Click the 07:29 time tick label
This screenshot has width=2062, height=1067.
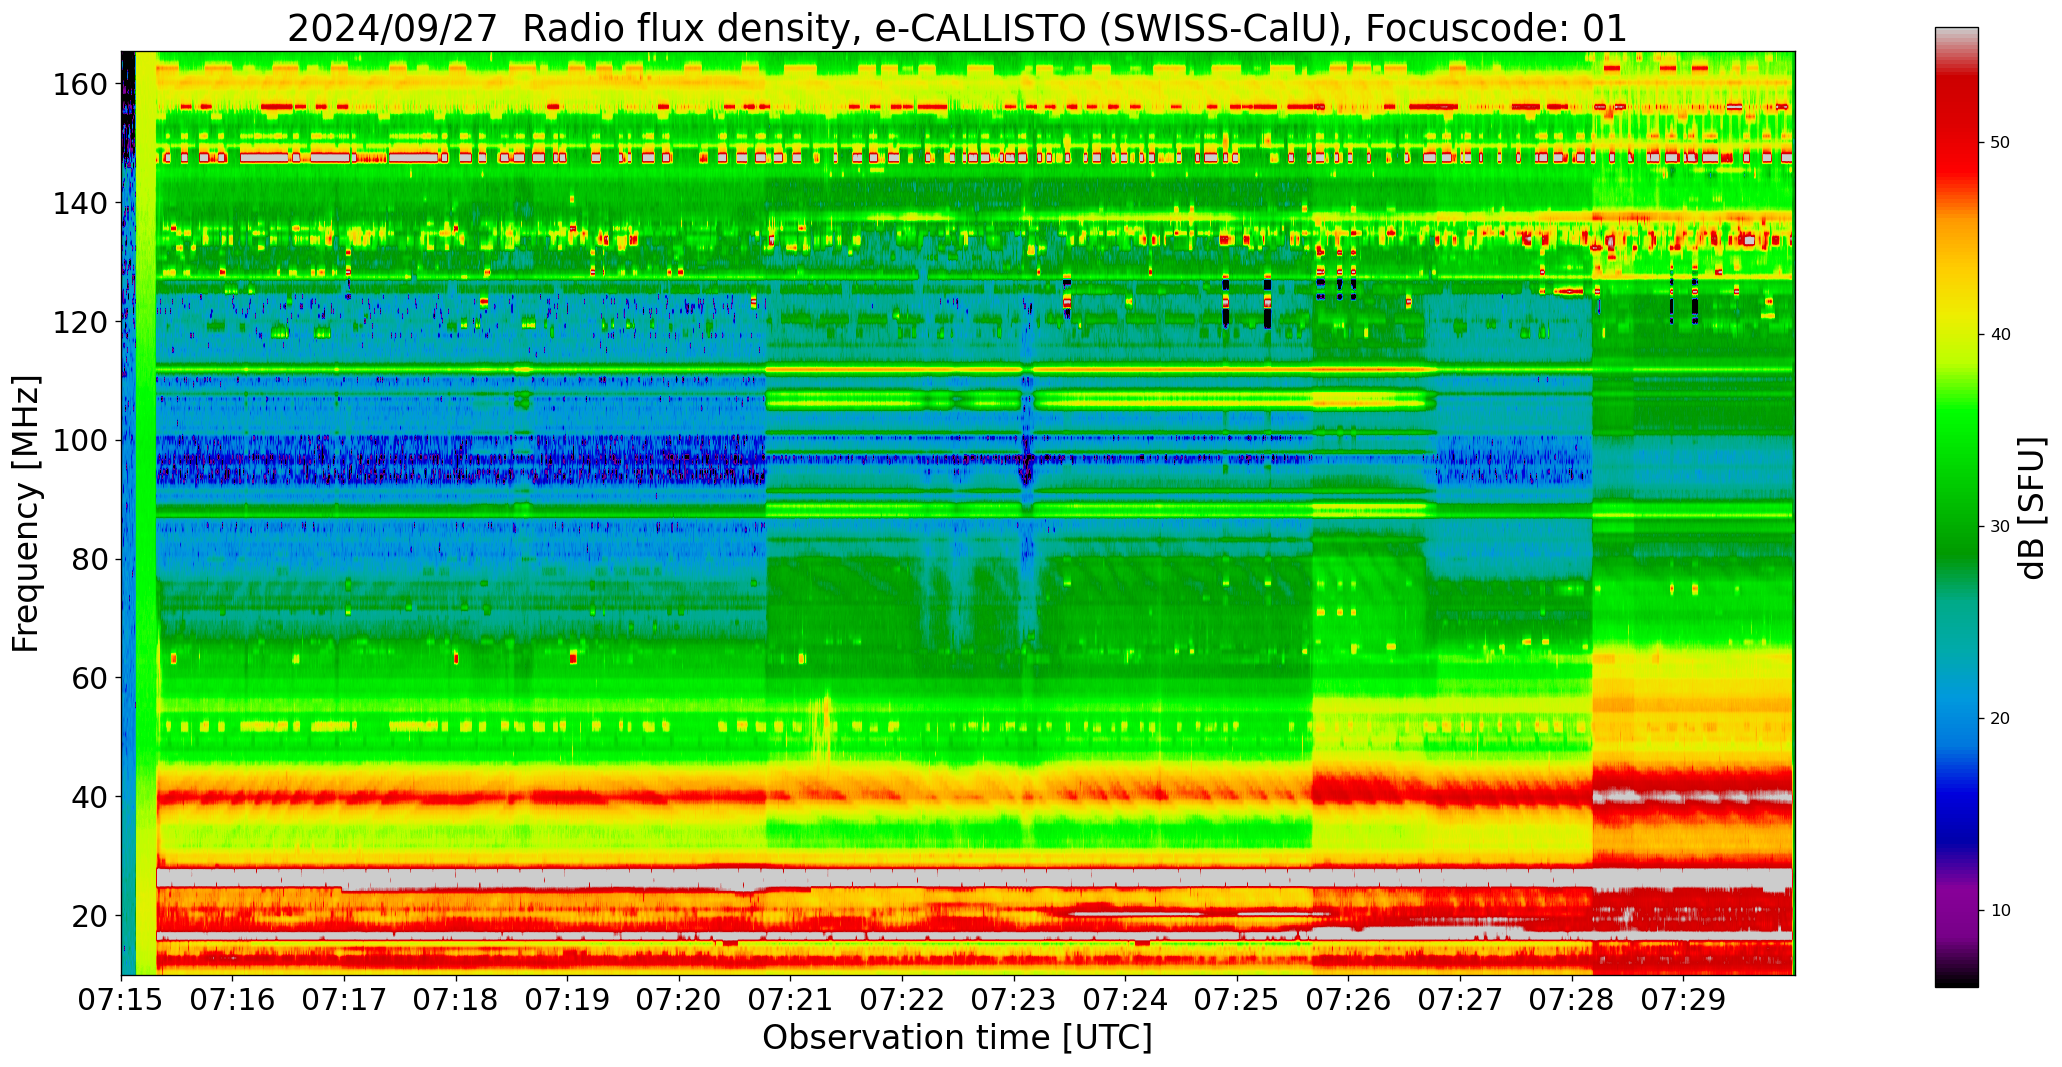click(1683, 999)
